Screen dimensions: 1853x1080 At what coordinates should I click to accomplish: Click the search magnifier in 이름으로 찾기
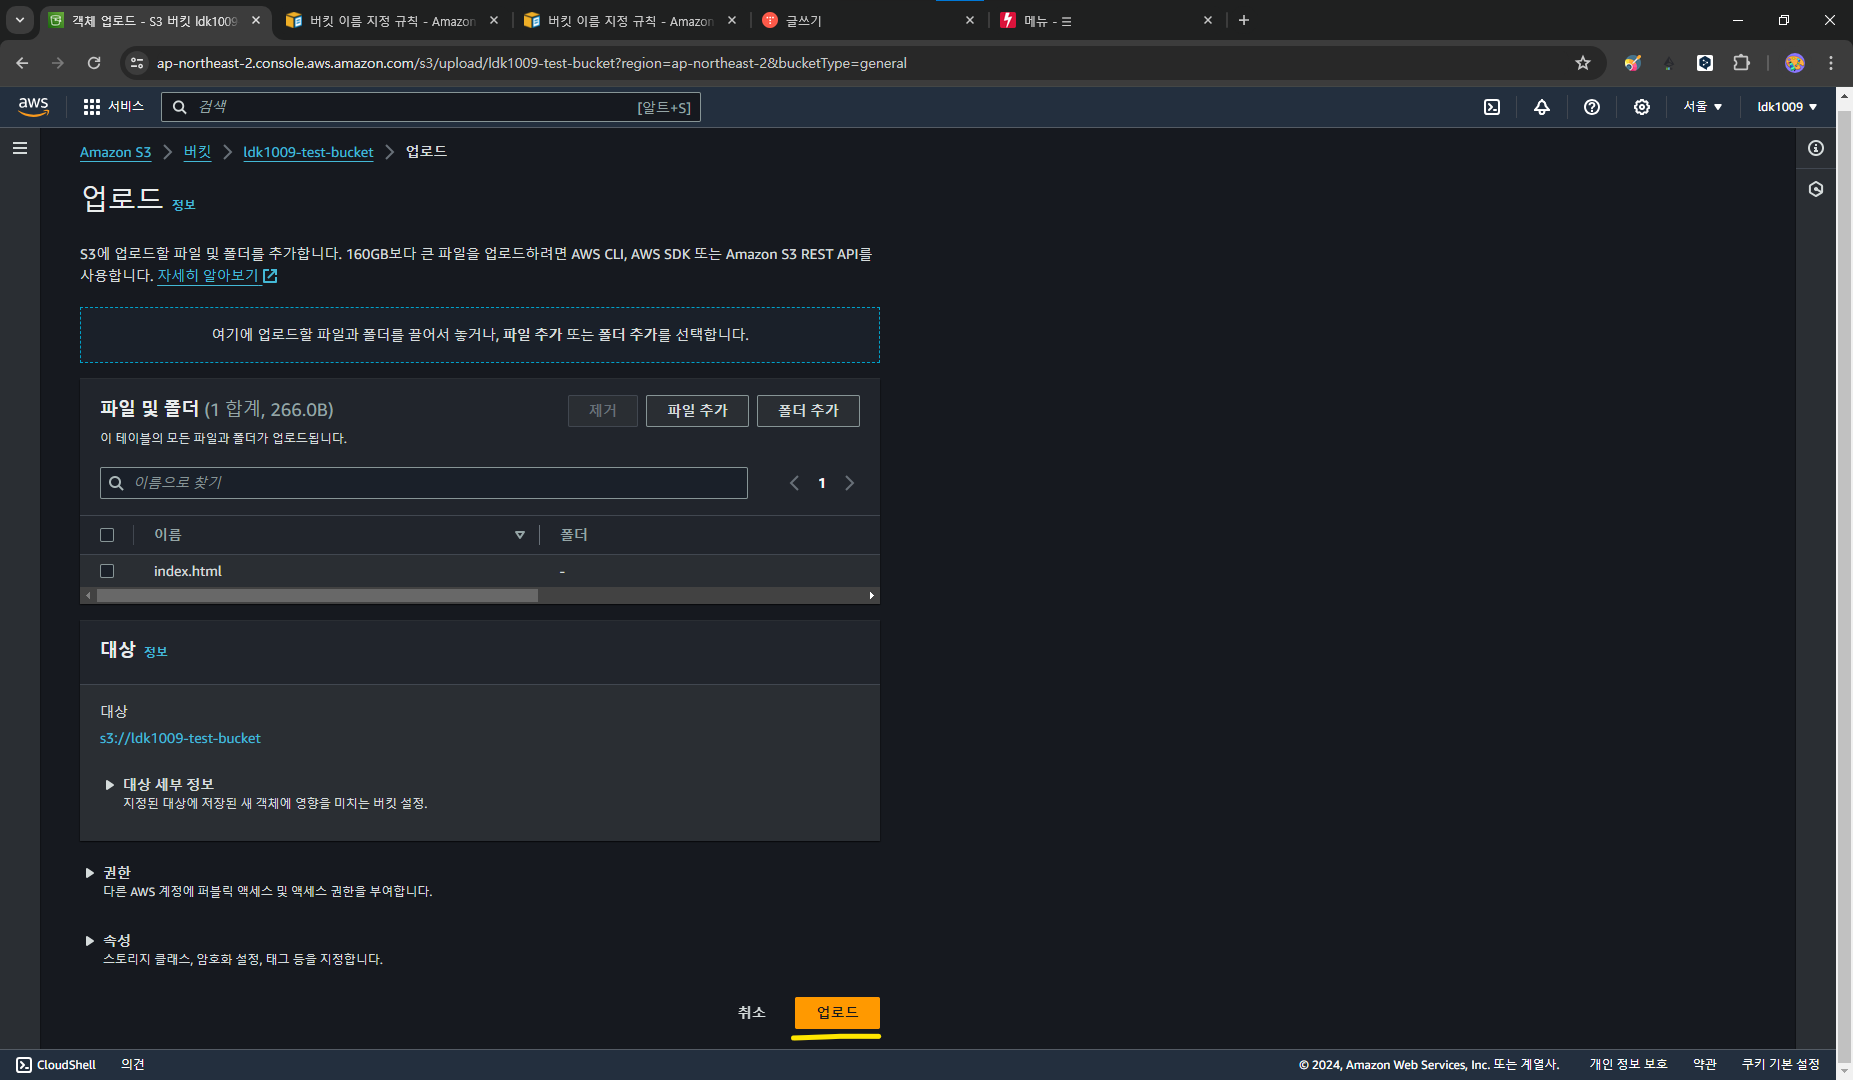[x=116, y=483]
